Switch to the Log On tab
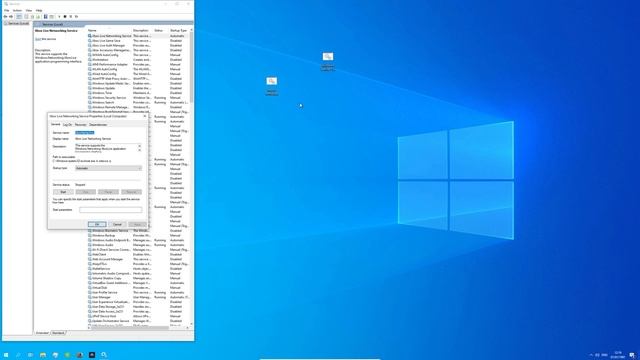The width and height of the screenshot is (640, 360). 67,124
